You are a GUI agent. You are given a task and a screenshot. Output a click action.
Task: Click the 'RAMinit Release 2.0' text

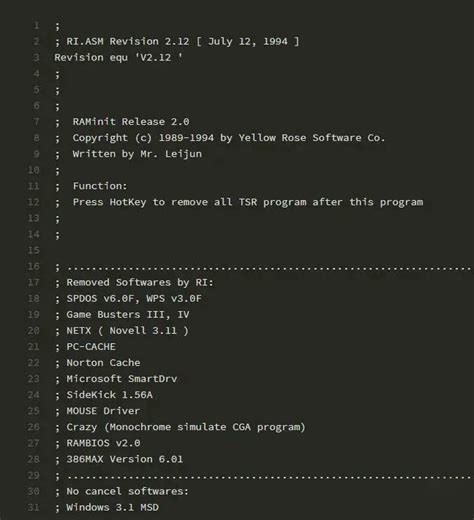pos(131,122)
